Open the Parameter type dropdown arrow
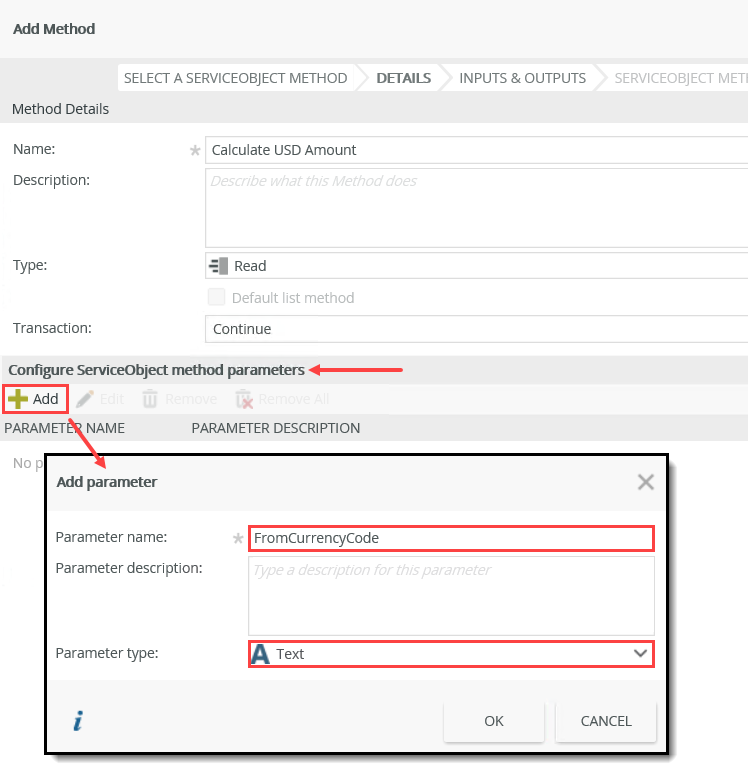748x784 pixels. (x=640, y=654)
